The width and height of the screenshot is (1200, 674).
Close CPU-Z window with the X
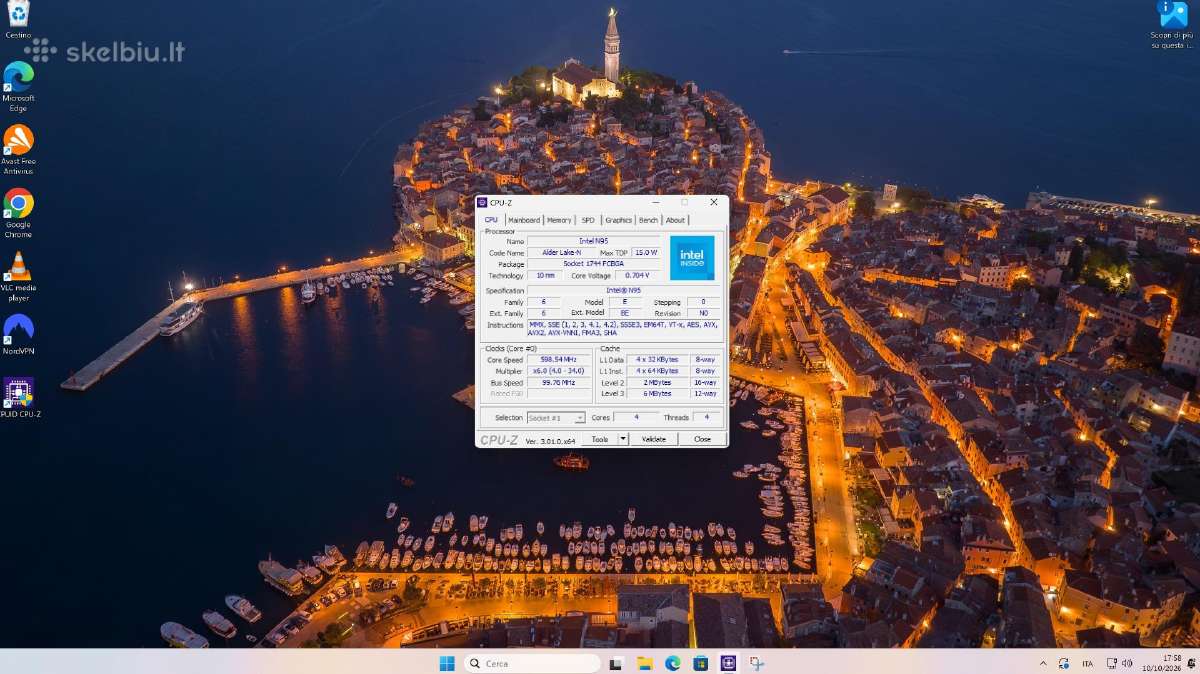click(713, 203)
